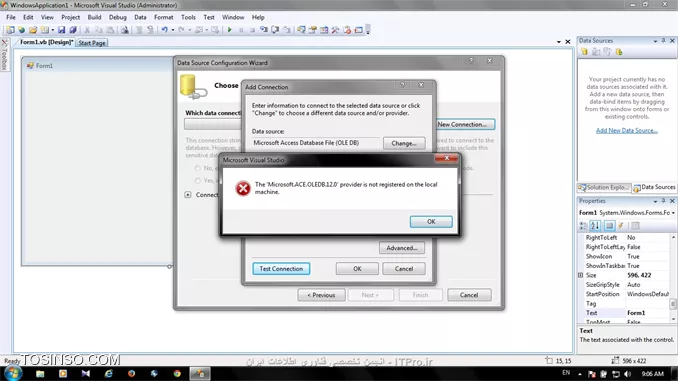Open the Build menu
The width and height of the screenshot is (678, 381).
(94, 17)
